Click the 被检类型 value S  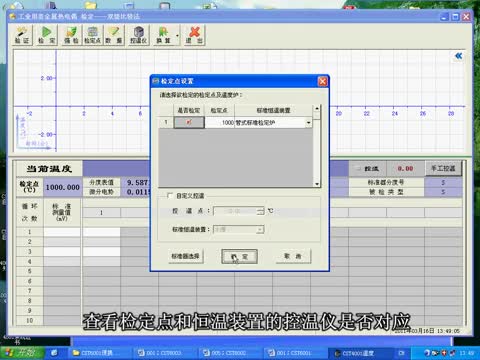tap(443, 192)
